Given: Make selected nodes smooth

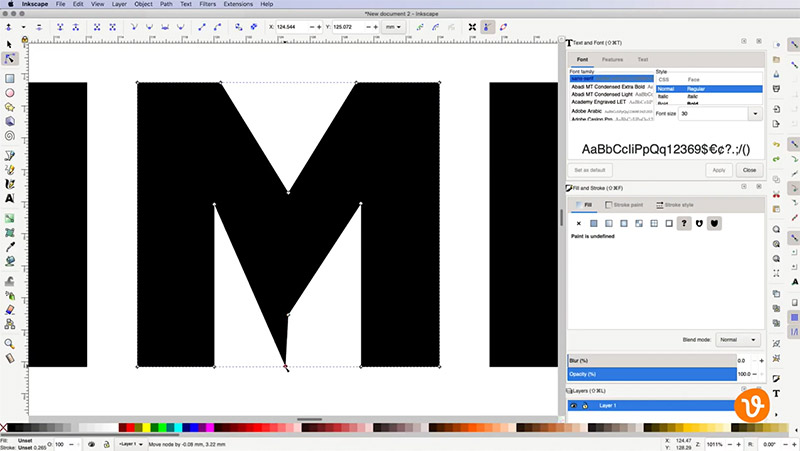Looking at the screenshot, I should pos(149,27).
